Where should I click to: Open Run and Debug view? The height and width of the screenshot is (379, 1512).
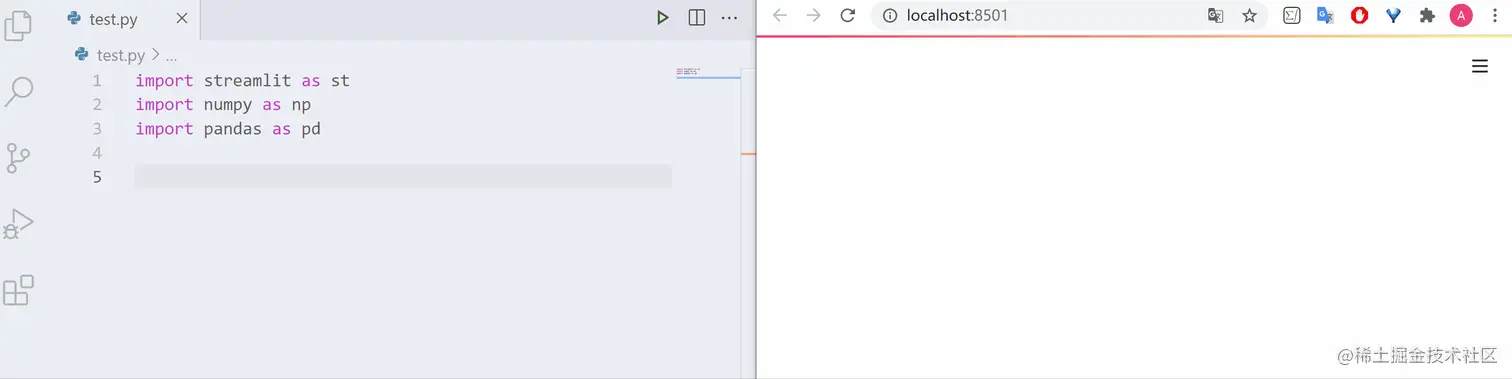pyautogui.click(x=18, y=224)
